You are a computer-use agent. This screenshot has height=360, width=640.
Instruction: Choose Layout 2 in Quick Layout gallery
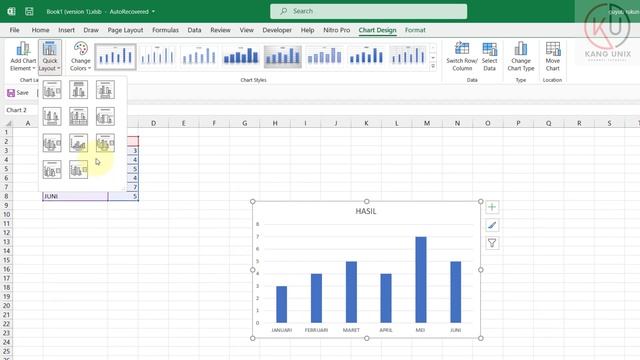coord(78,90)
